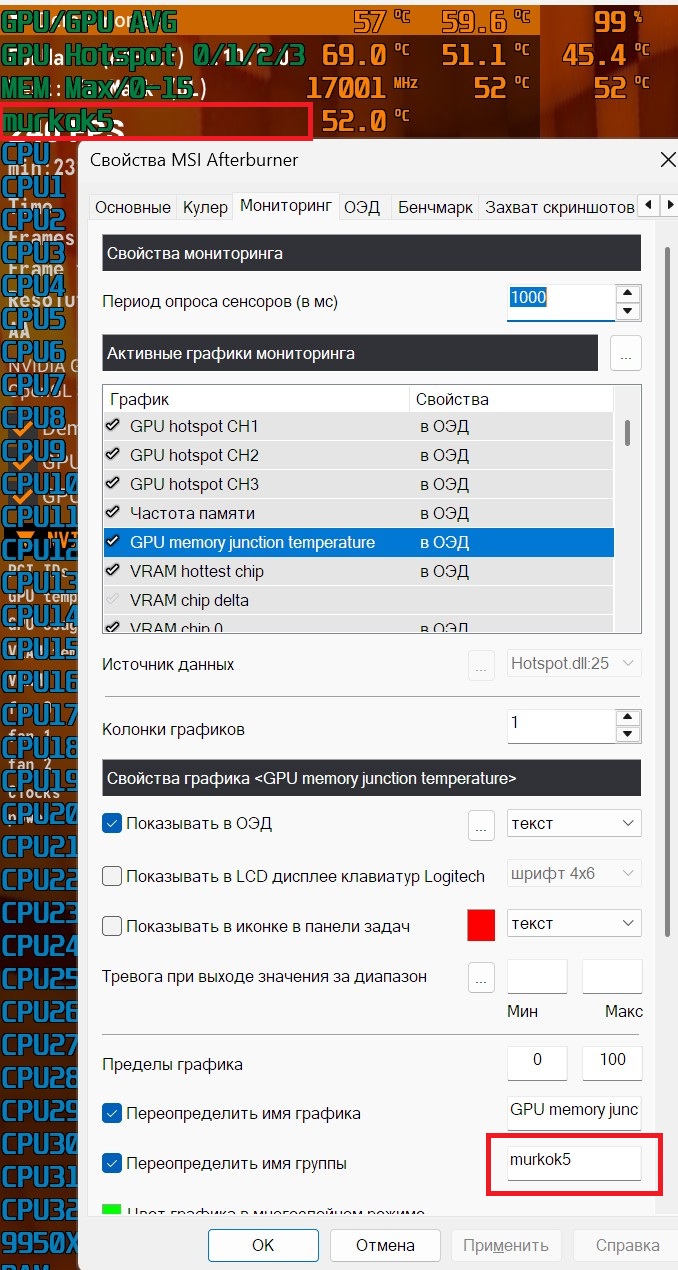Click the Применить button
The width and height of the screenshot is (678, 1270).
(506, 1245)
